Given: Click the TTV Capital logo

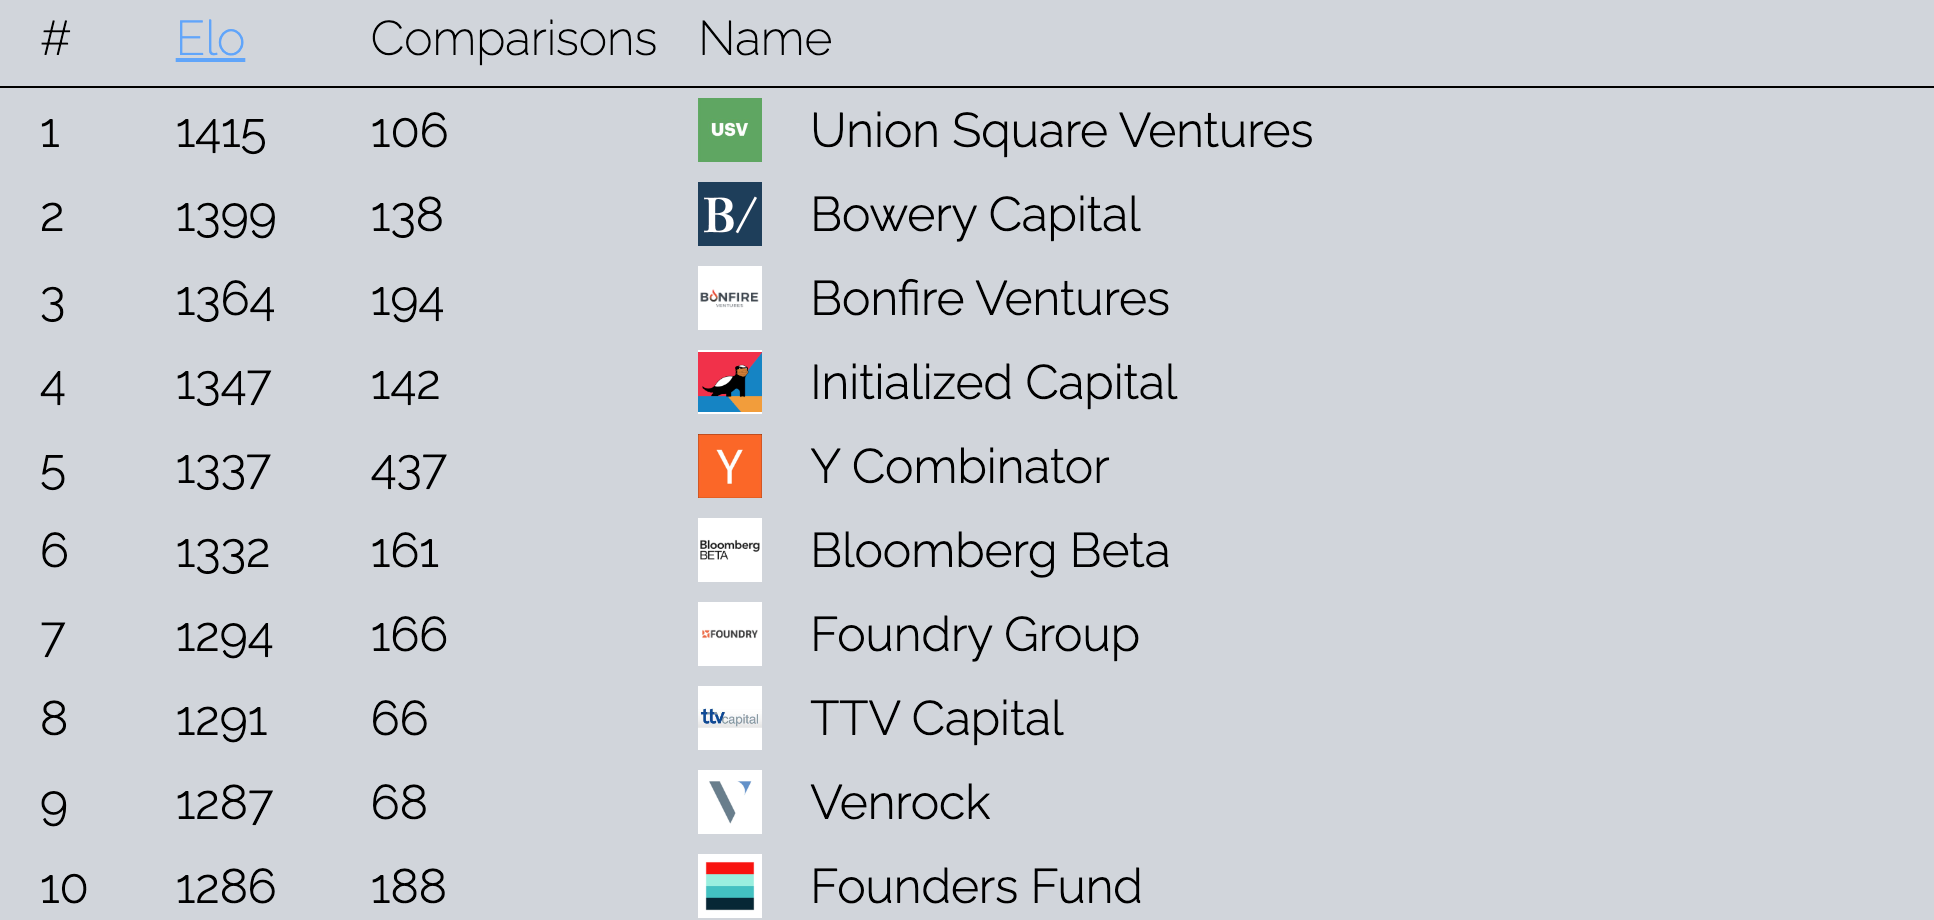Looking at the screenshot, I should coord(729,718).
